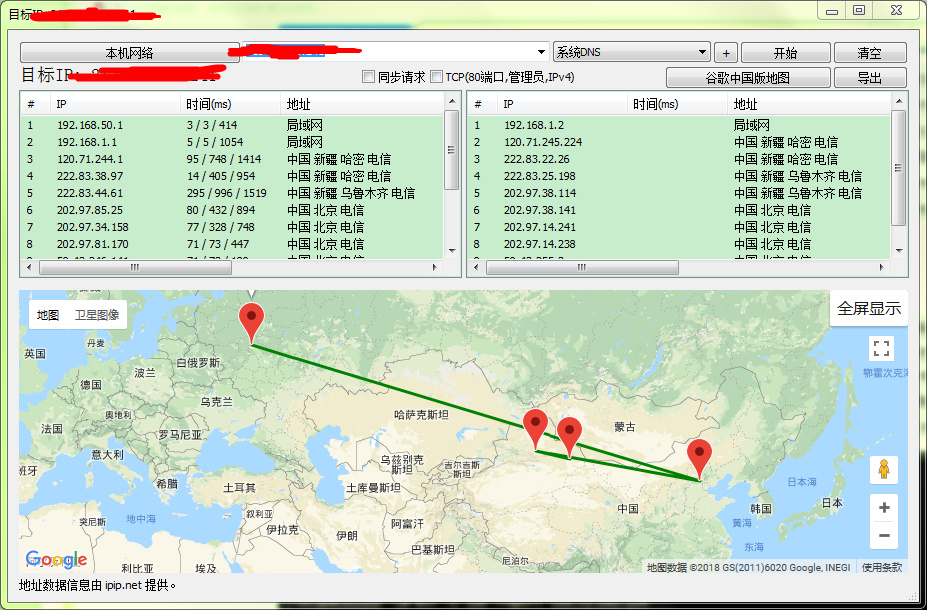
Task: Select the Urumqi marker, western Xinjiang pin
Action: pyautogui.click(x=536, y=429)
